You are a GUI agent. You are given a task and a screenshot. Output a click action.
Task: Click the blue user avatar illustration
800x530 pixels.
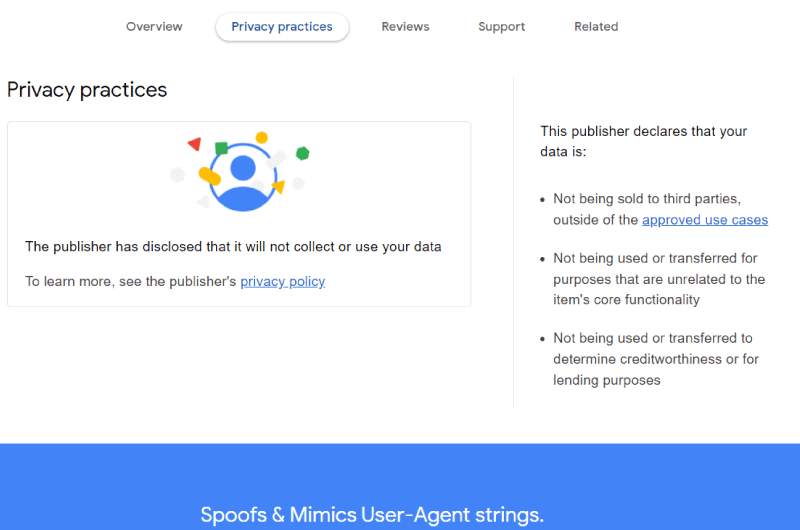point(243,177)
